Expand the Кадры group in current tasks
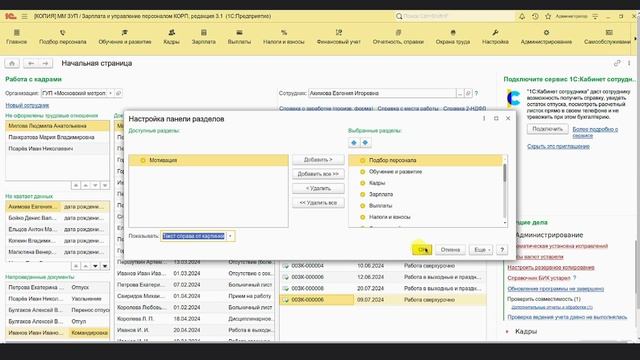 coord(507,331)
